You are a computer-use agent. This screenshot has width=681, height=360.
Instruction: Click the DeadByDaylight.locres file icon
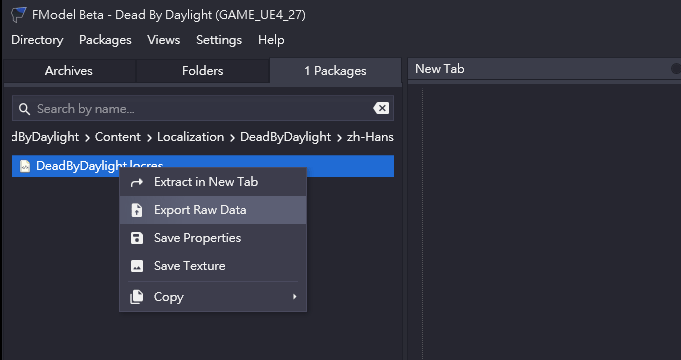25,166
